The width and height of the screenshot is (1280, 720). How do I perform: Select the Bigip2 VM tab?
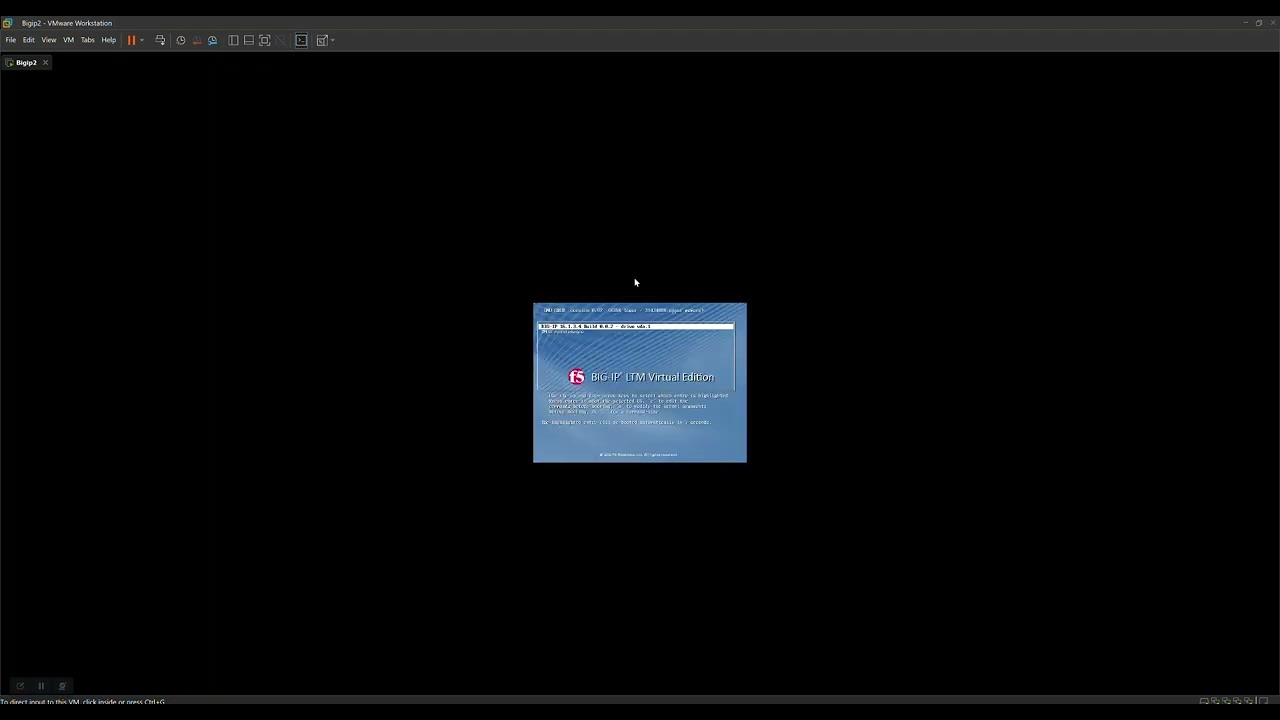click(26, 62)
